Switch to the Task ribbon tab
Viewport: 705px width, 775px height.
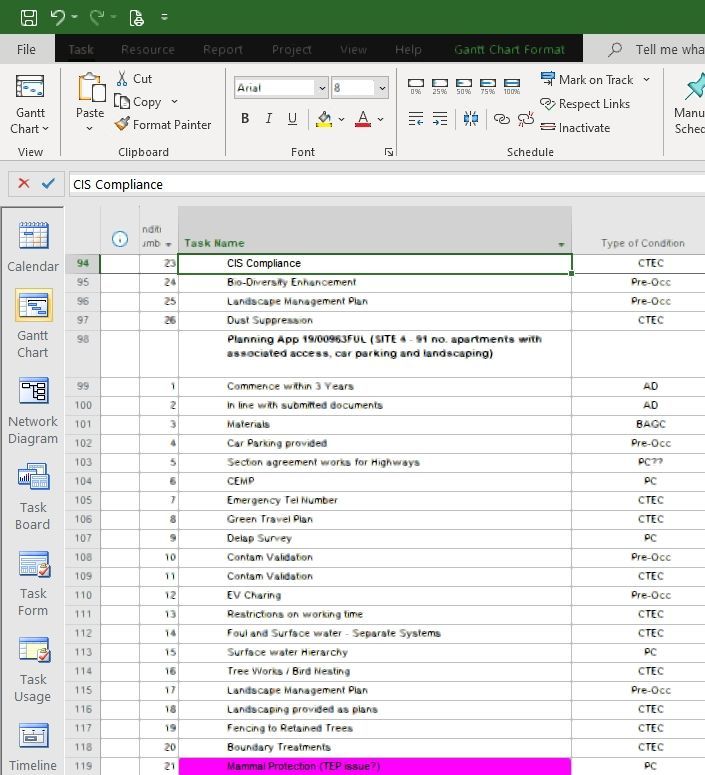[81, 49]
